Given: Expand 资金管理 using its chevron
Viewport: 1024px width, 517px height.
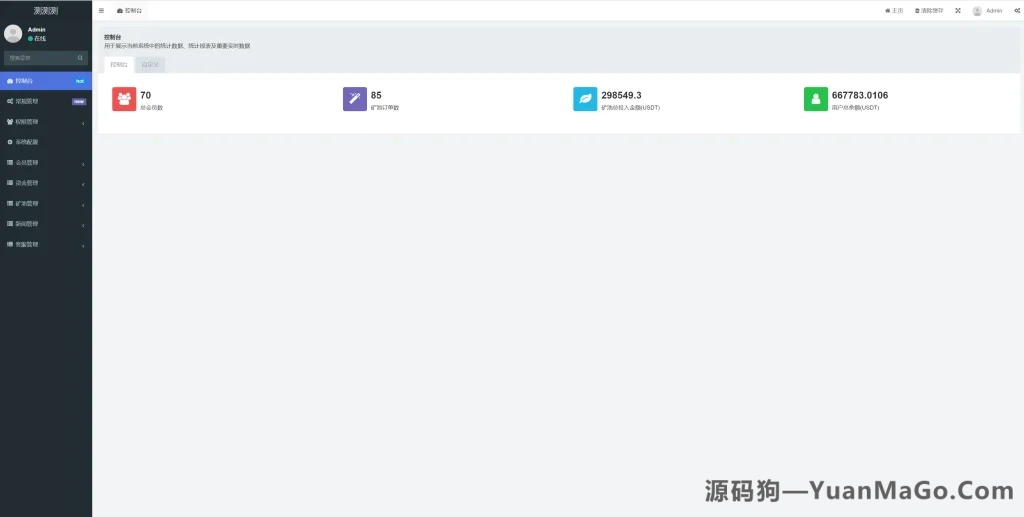Looking at the screenshot, I should pos(83,184).
